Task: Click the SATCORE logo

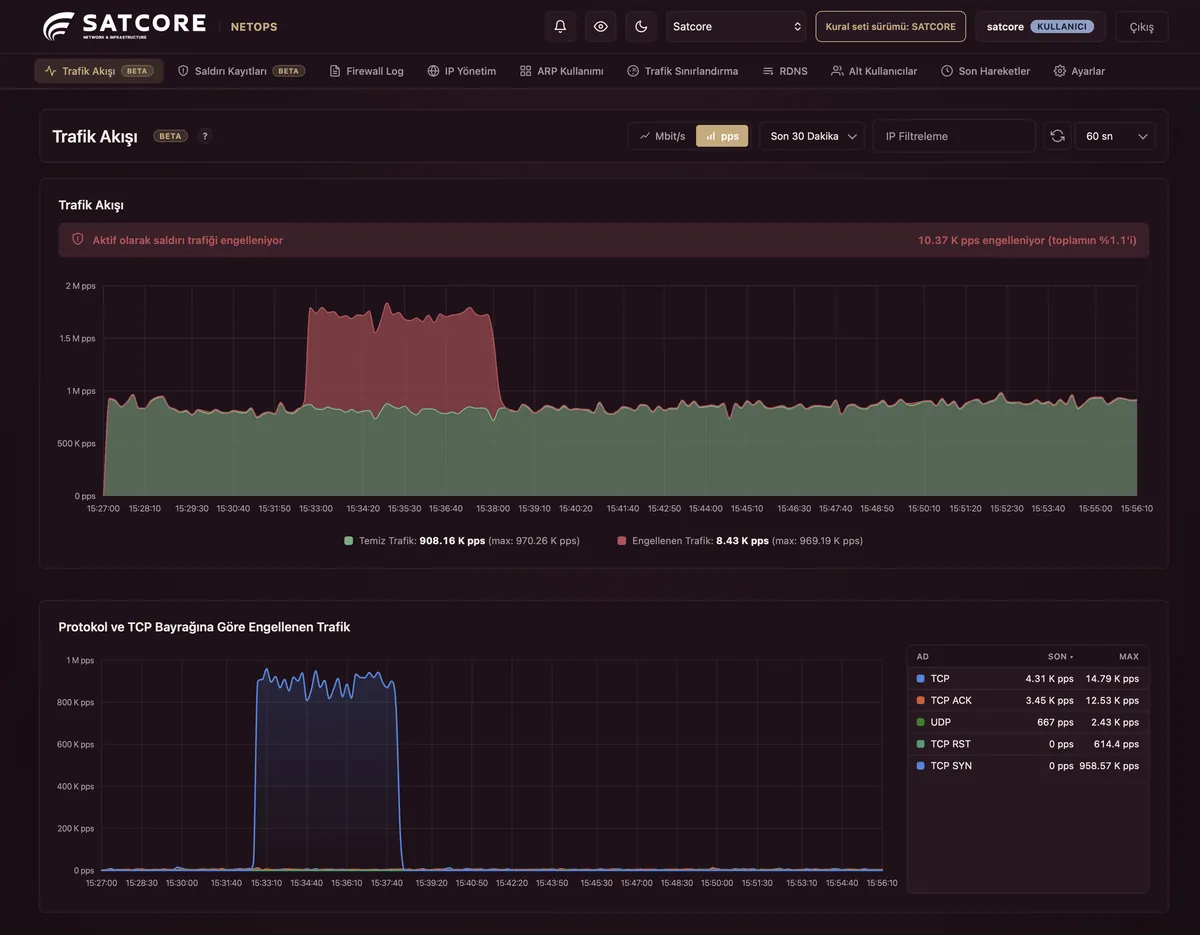Action: tap(124, 26)
